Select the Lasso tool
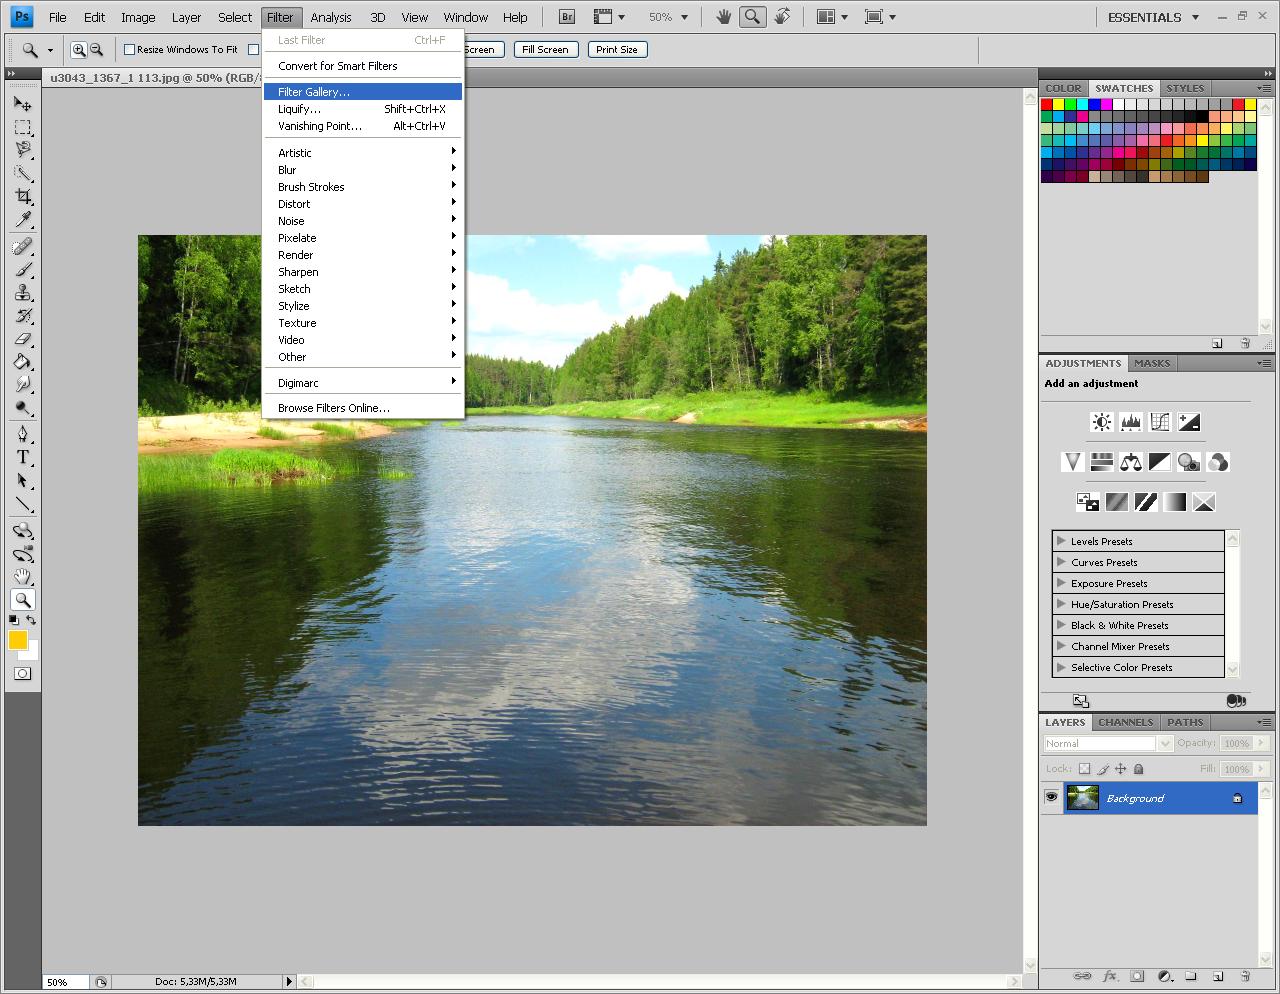This screenshot has width=1280, height=994. pyautogui.click(x=23, y=150)
